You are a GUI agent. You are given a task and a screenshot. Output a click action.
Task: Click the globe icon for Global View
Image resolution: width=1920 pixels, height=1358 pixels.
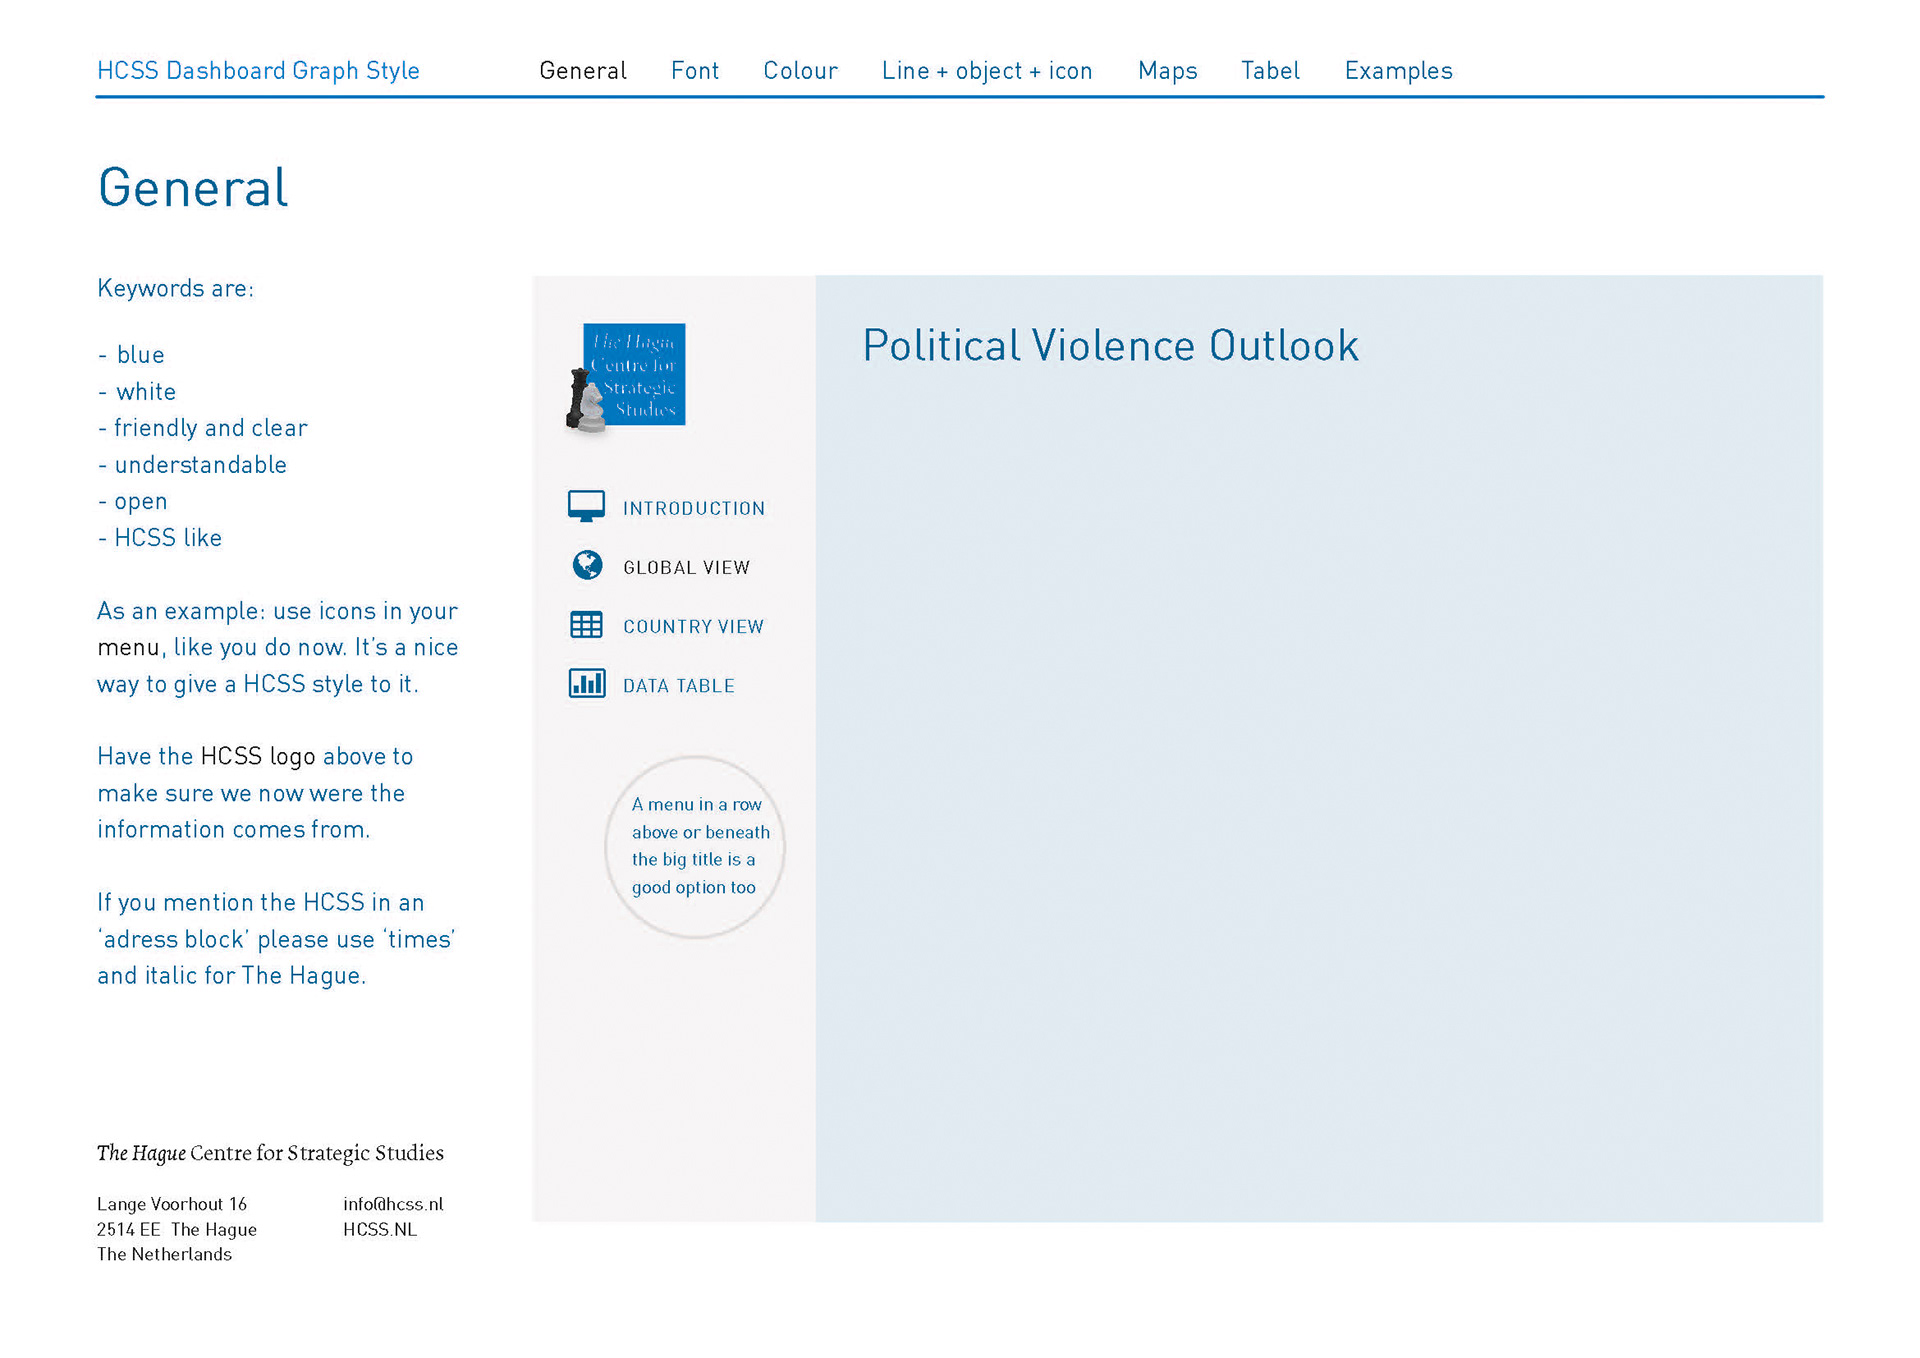point(587,566)
